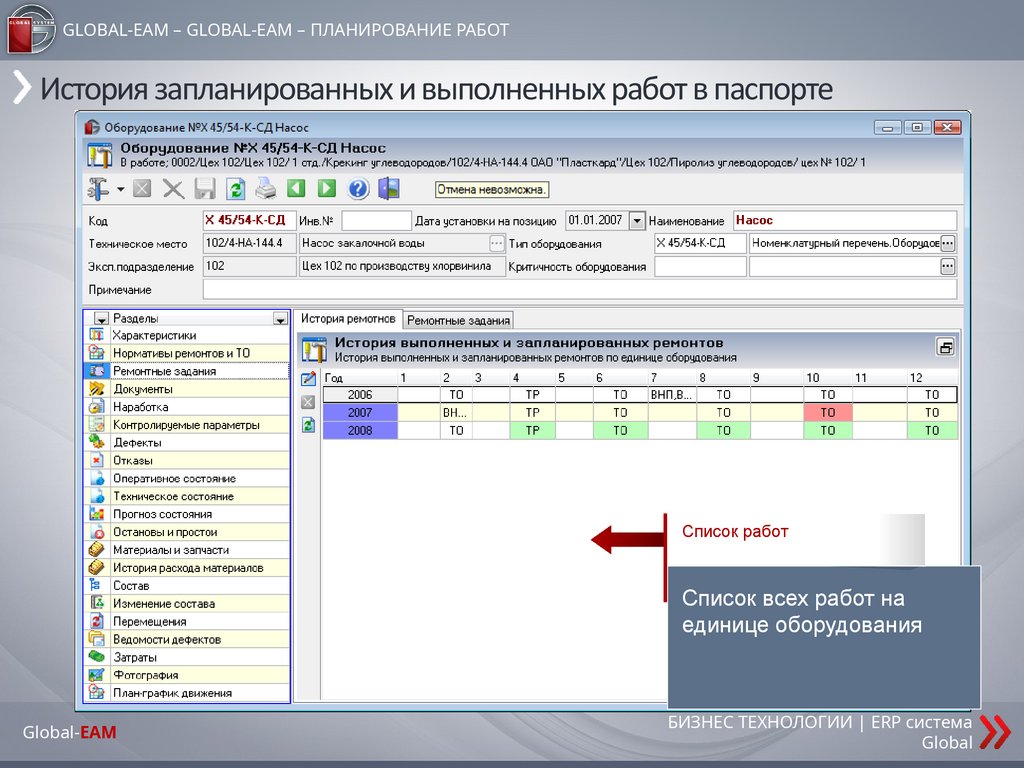
Task: Click the Примечание input field
Action: click(x=579, y=289)
